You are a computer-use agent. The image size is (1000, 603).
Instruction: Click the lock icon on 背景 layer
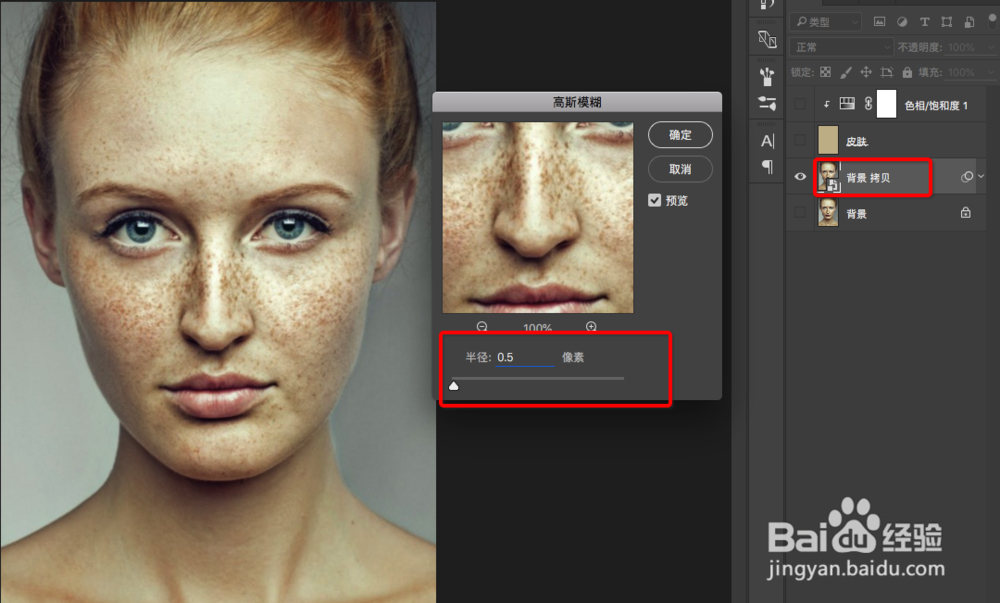pos(966,213)
